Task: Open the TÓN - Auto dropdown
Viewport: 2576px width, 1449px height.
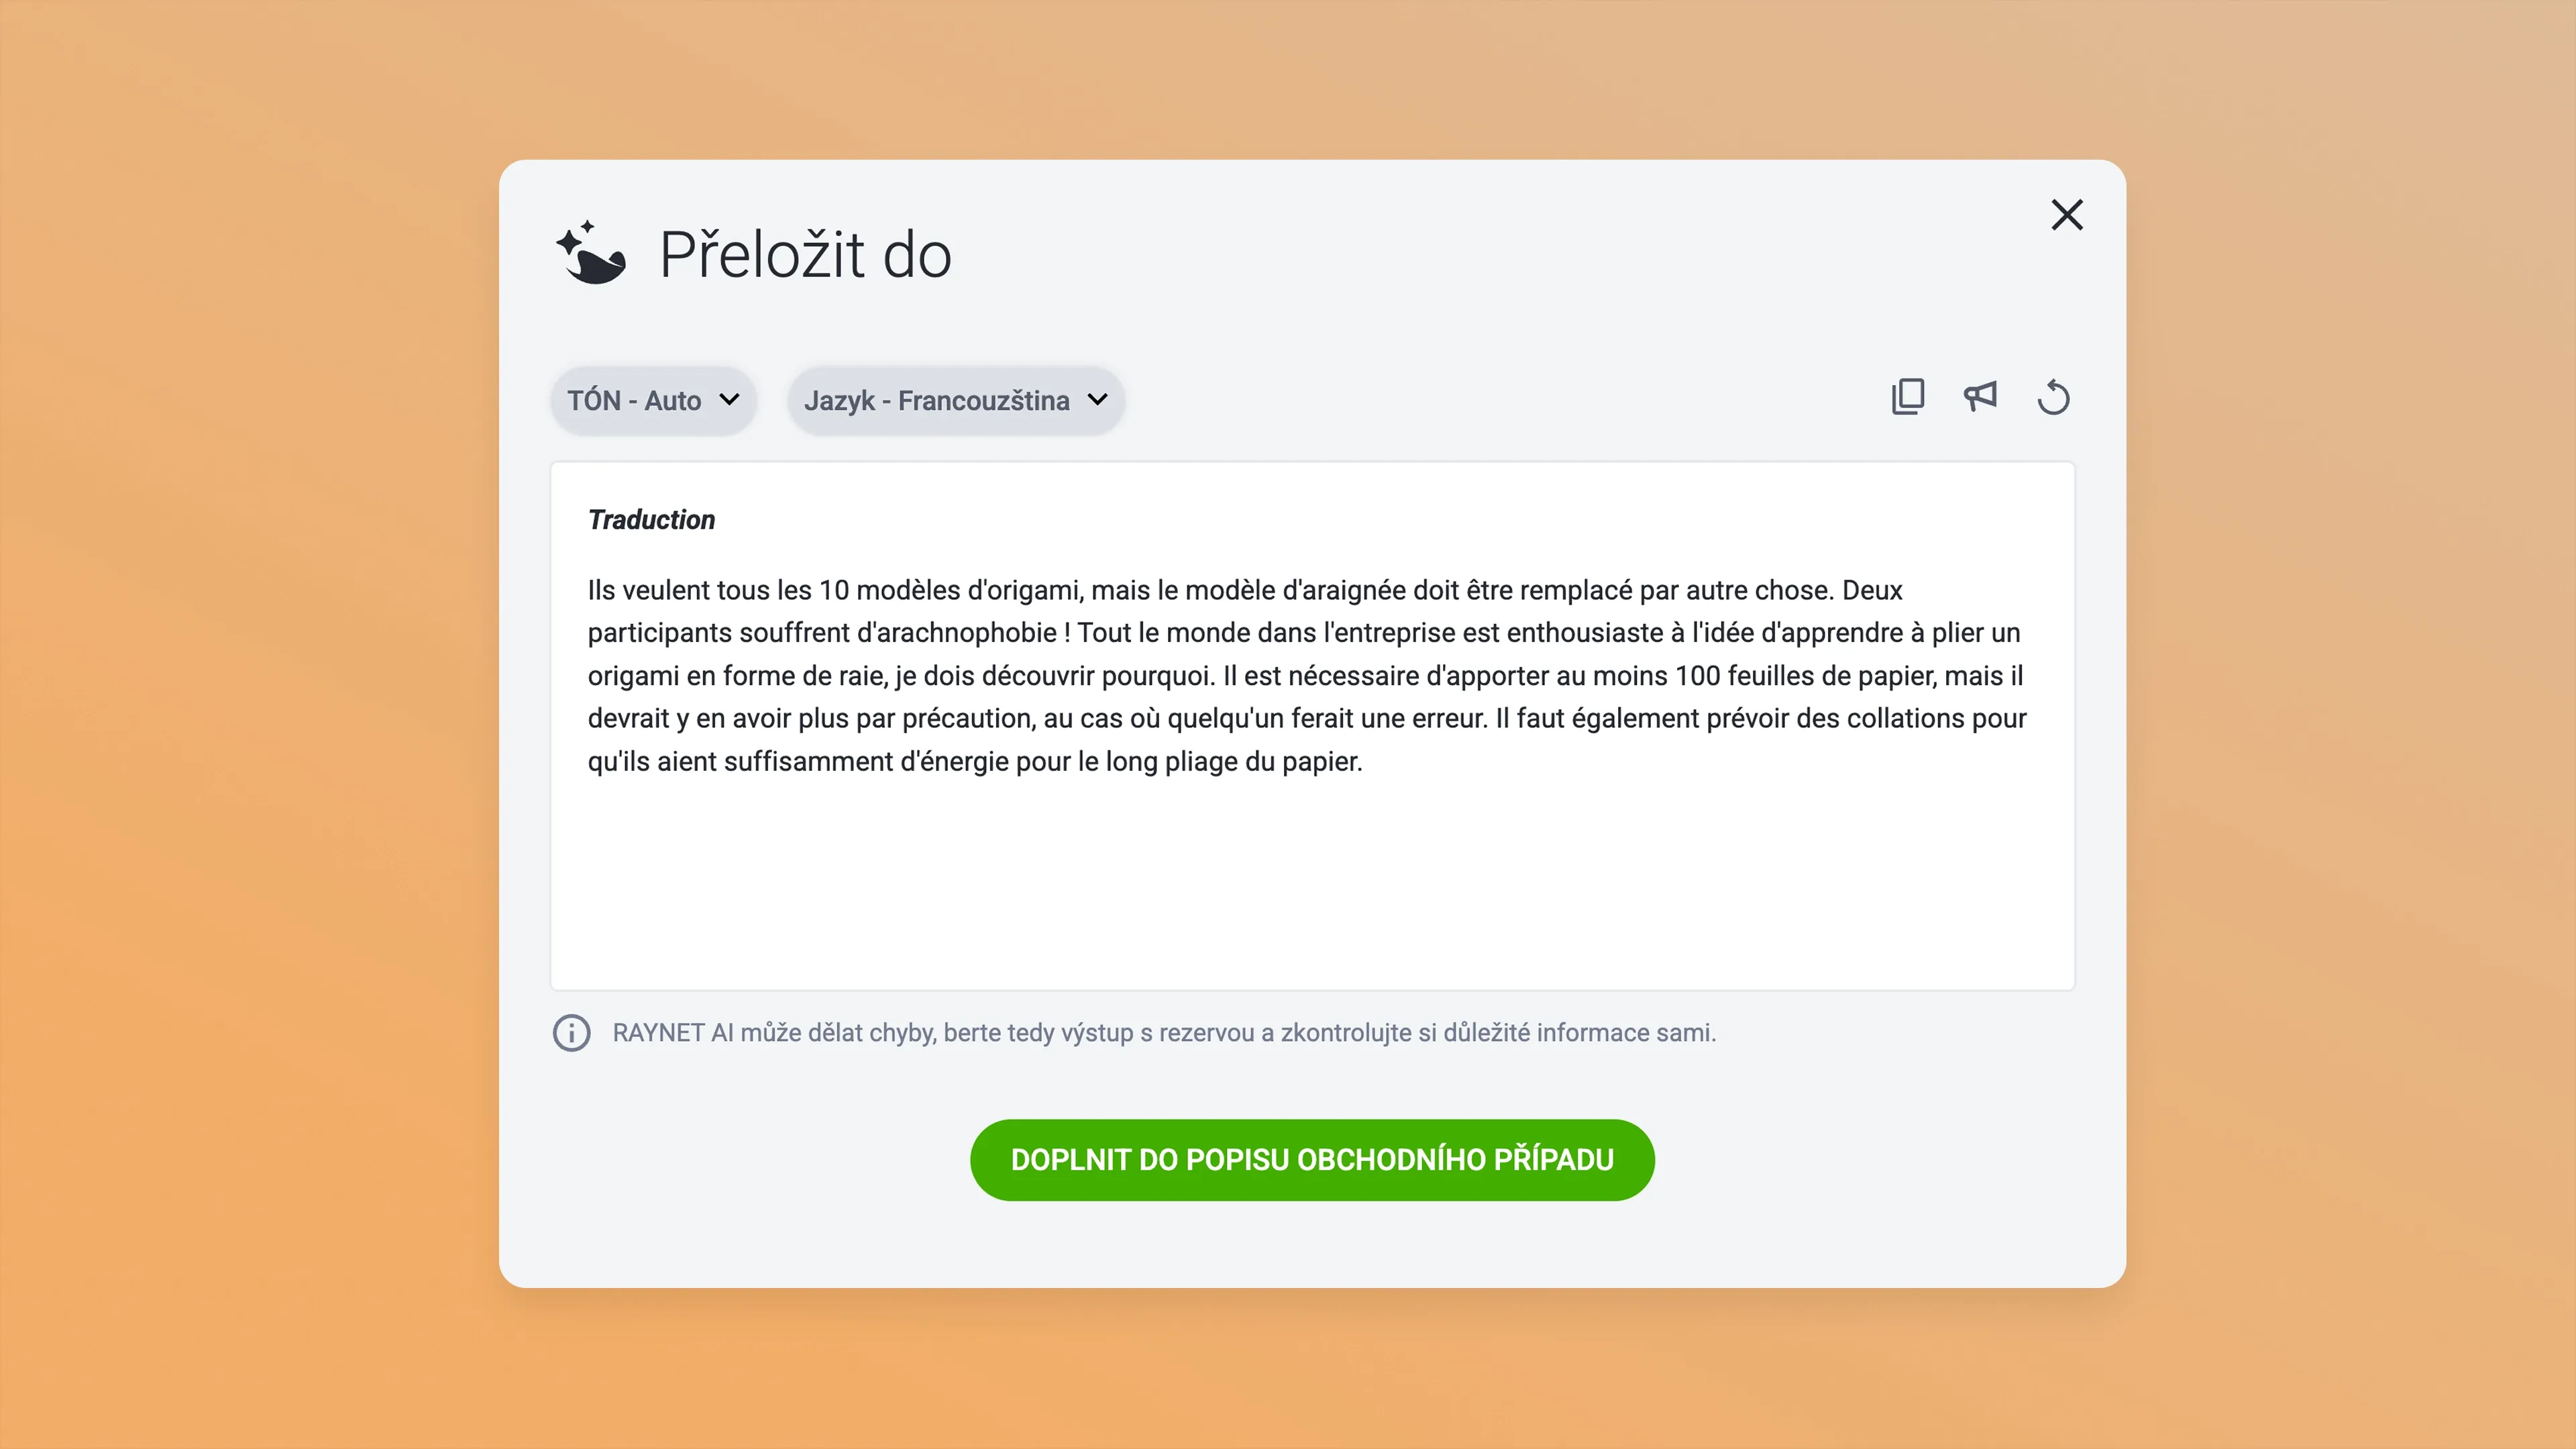Action: (x=652, y=400)
